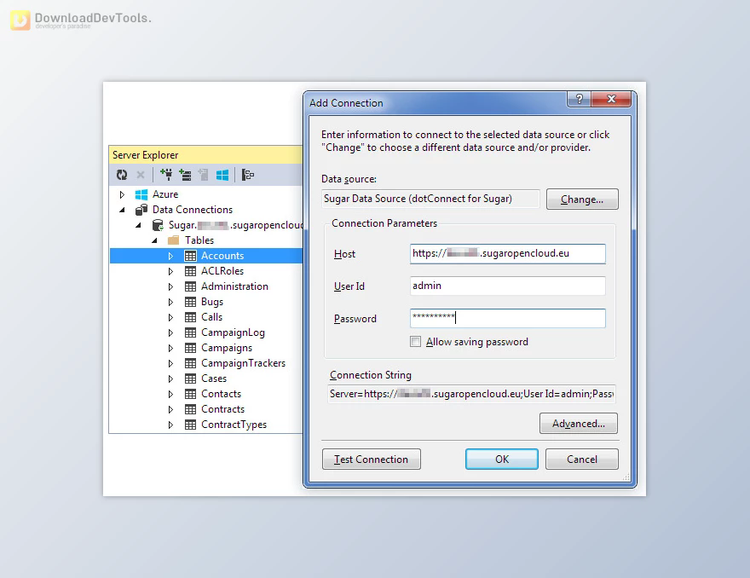Expand the Azure tree node
Screen dimensions: 750x578
pyautogui.click(x=122, y=195)
